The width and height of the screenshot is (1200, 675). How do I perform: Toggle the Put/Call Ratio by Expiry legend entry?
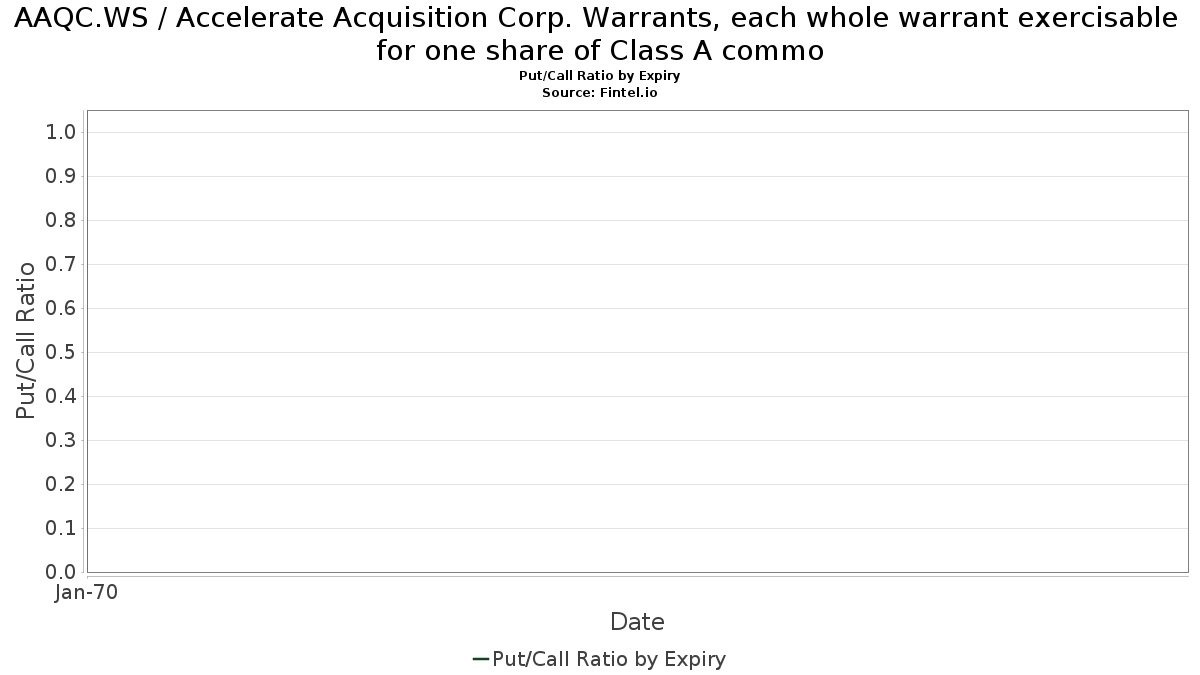599,659
